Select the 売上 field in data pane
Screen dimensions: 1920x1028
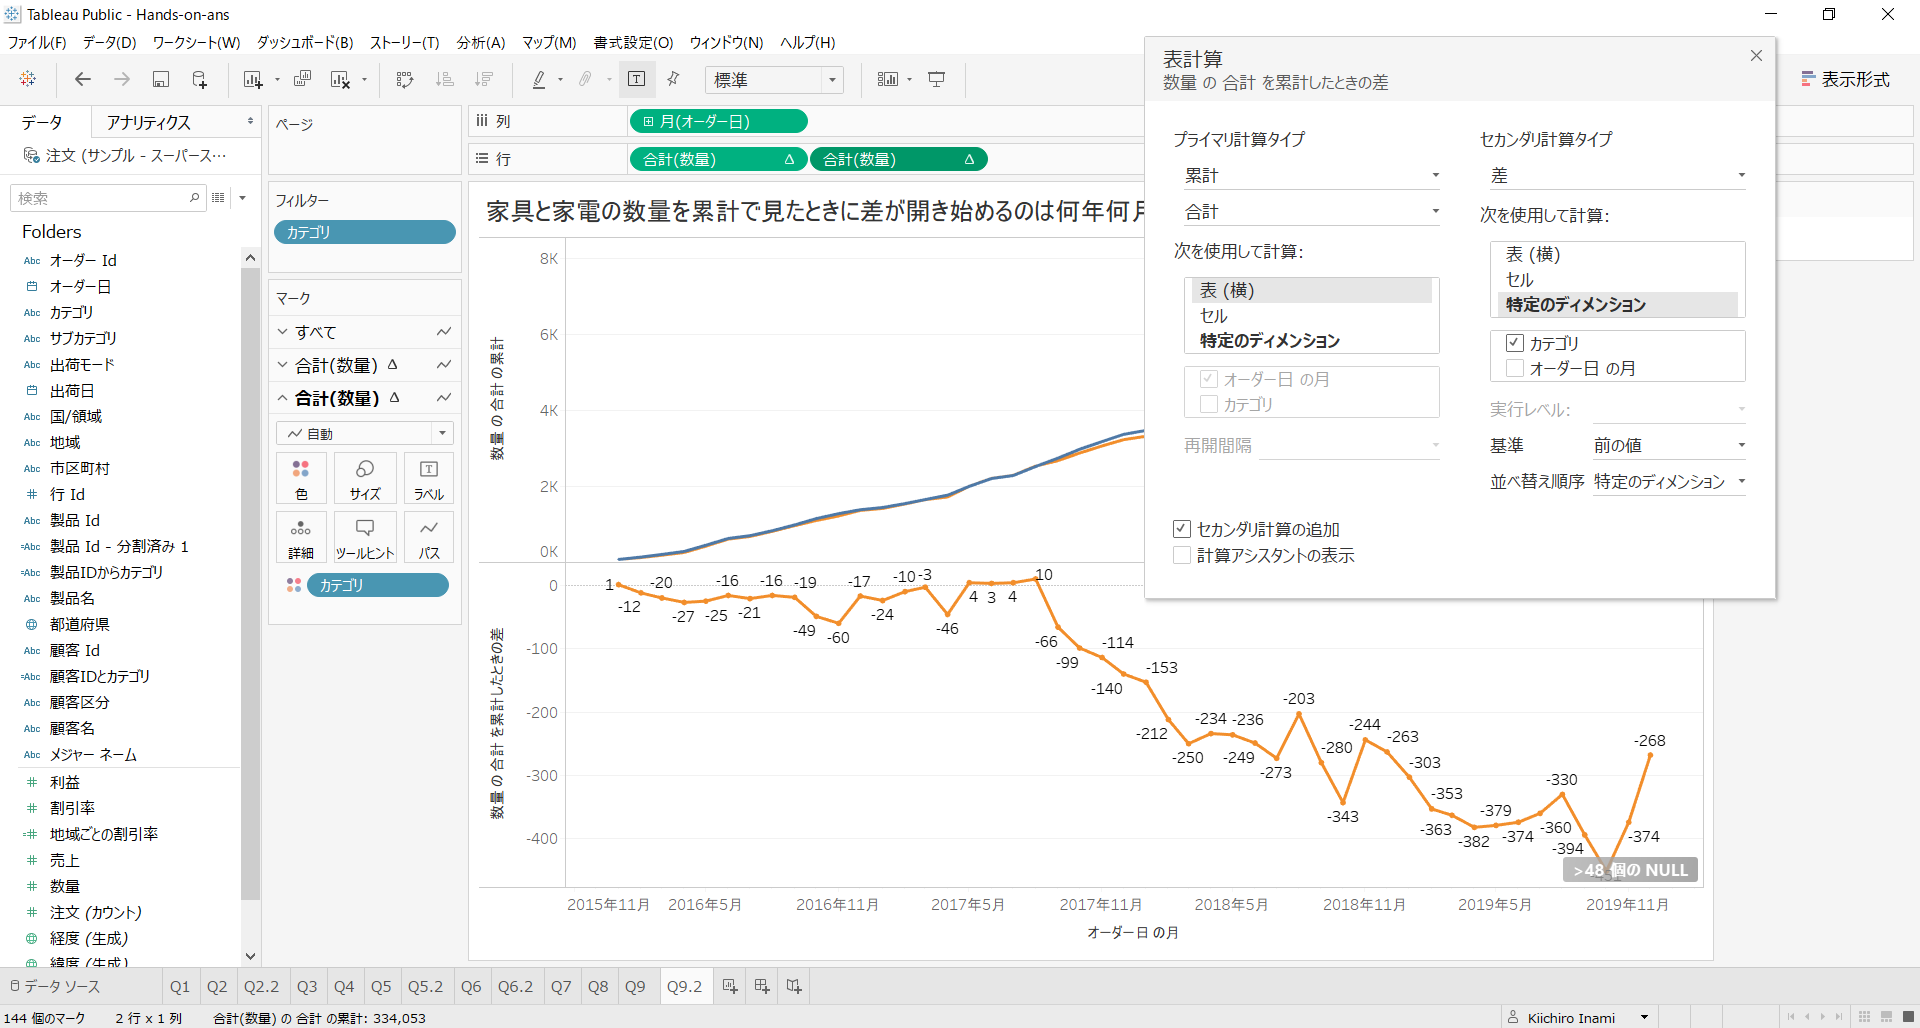(x=65, y=860)
